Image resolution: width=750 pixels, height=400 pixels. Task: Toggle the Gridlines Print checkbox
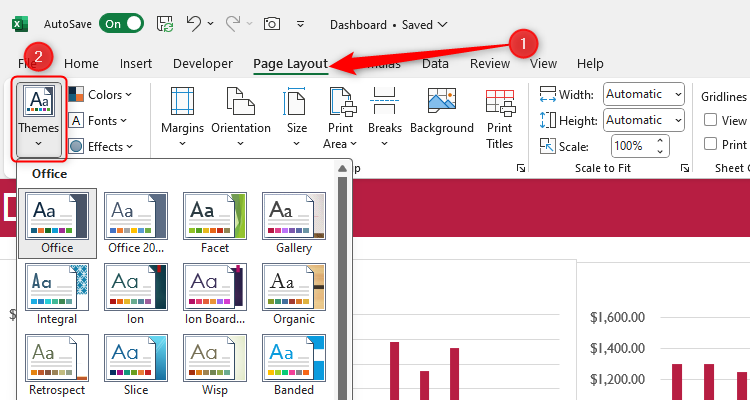point(712,145)
